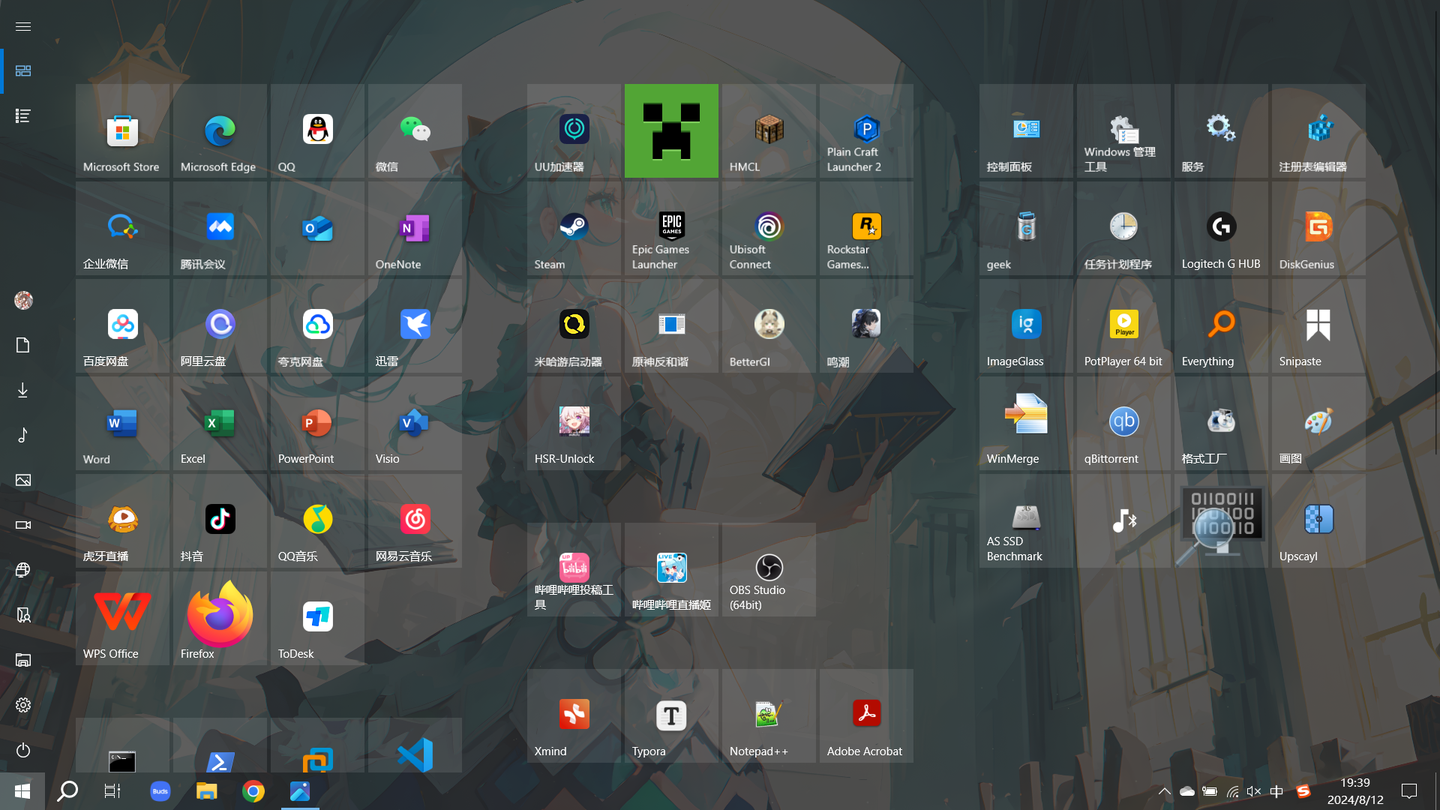Launch the Steam tile
The image size is (1440, 810).
coord(574,228)
